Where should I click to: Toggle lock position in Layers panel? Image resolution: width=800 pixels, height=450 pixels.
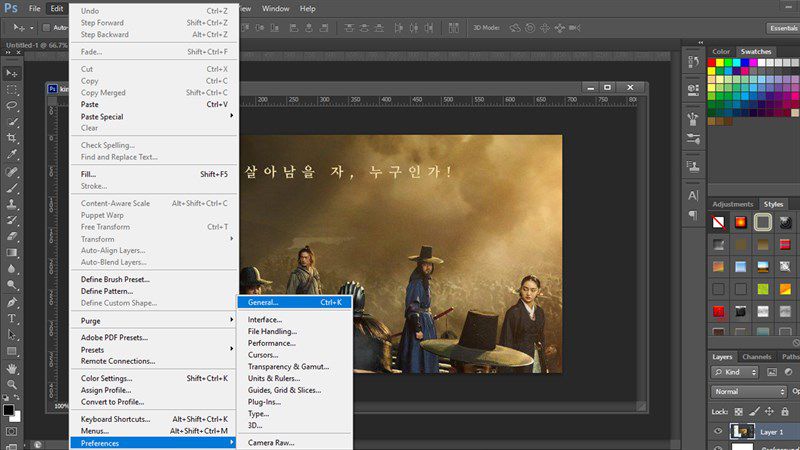pos(769,411)
